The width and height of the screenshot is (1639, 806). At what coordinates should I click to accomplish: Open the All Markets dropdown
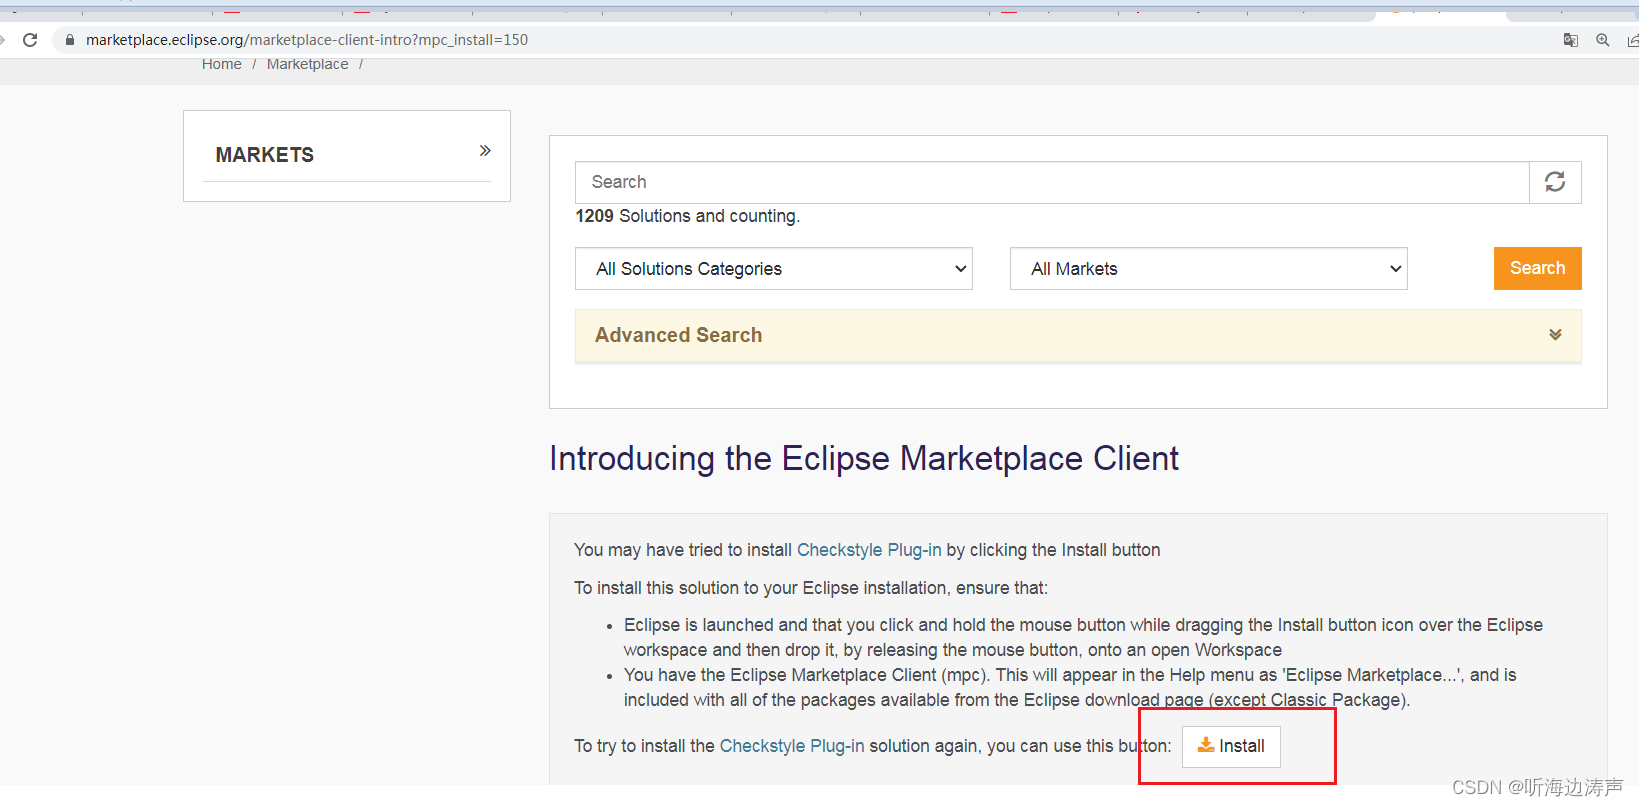click(1209, 269)
